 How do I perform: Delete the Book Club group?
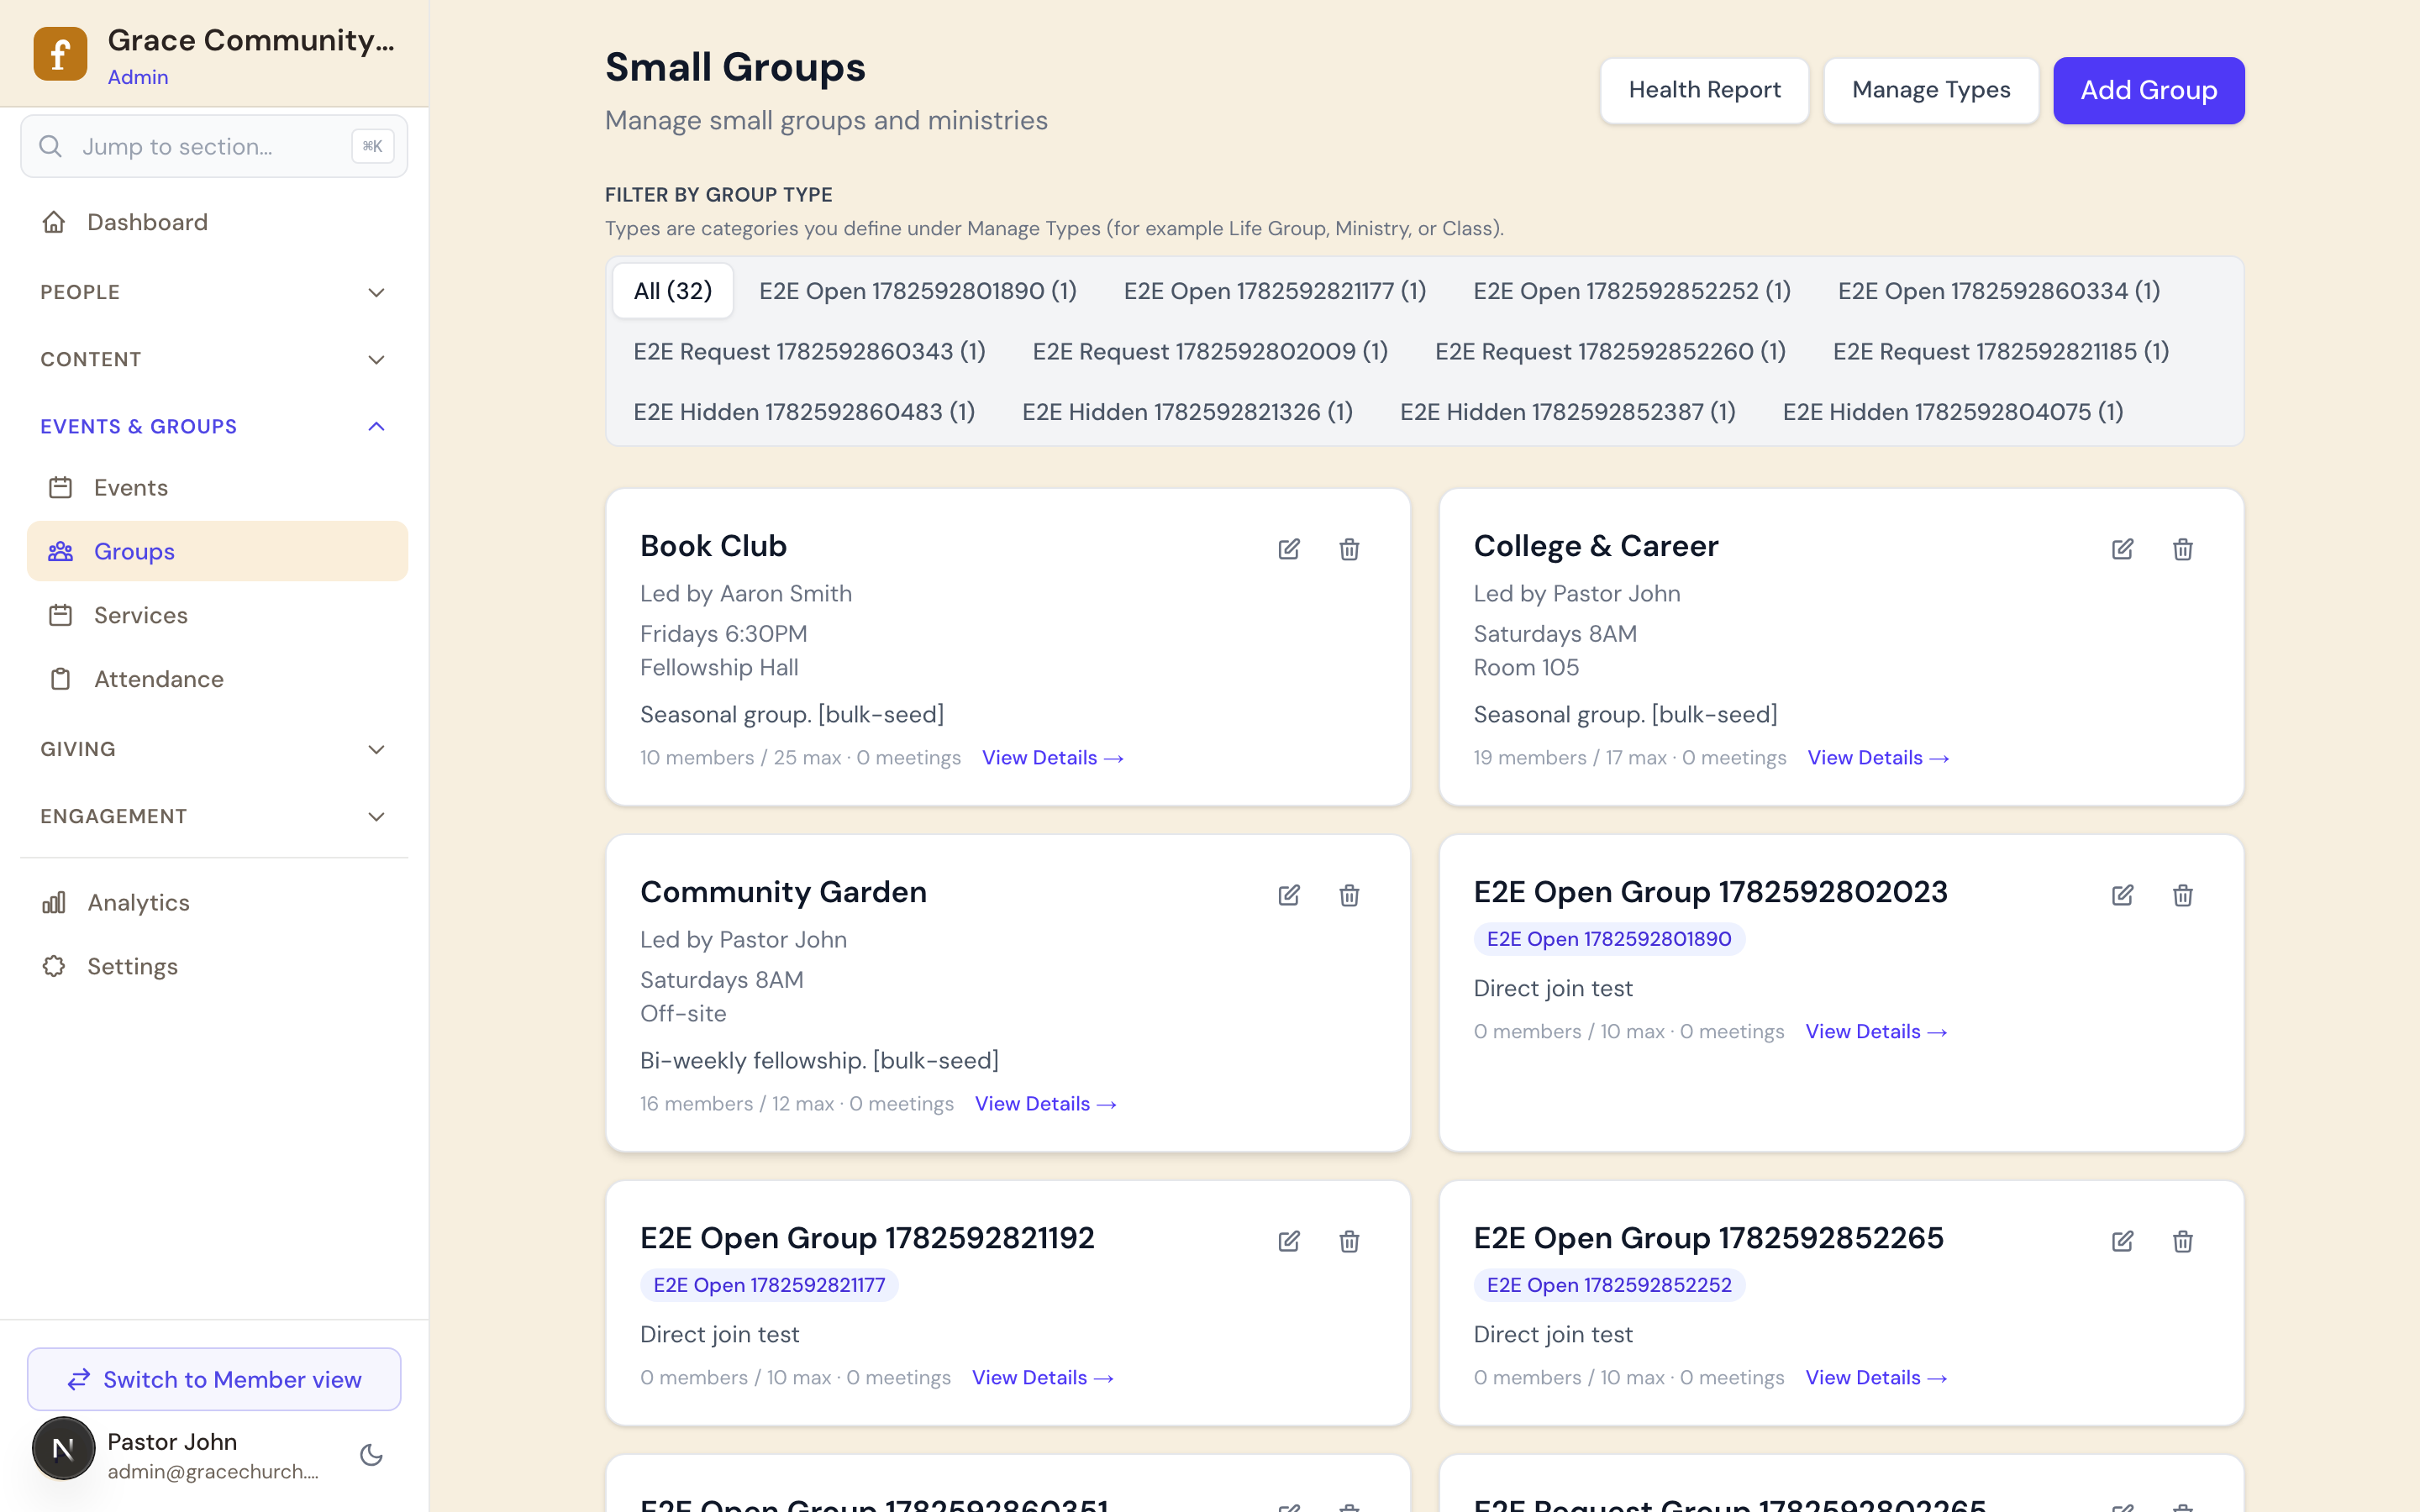click(1349, 549)
